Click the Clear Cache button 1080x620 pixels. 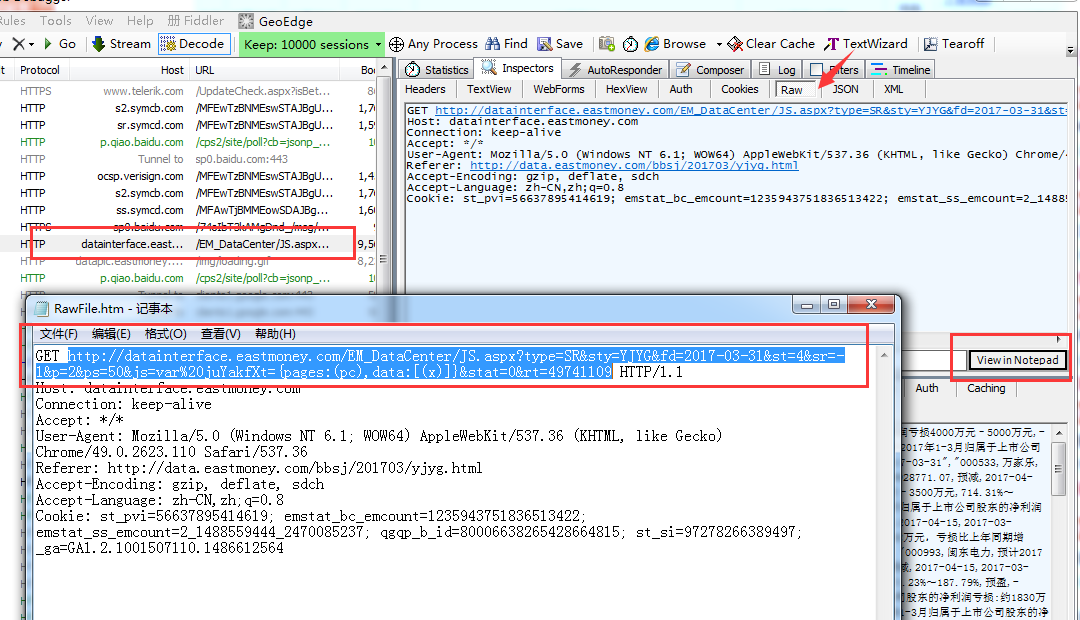point(771,44)
